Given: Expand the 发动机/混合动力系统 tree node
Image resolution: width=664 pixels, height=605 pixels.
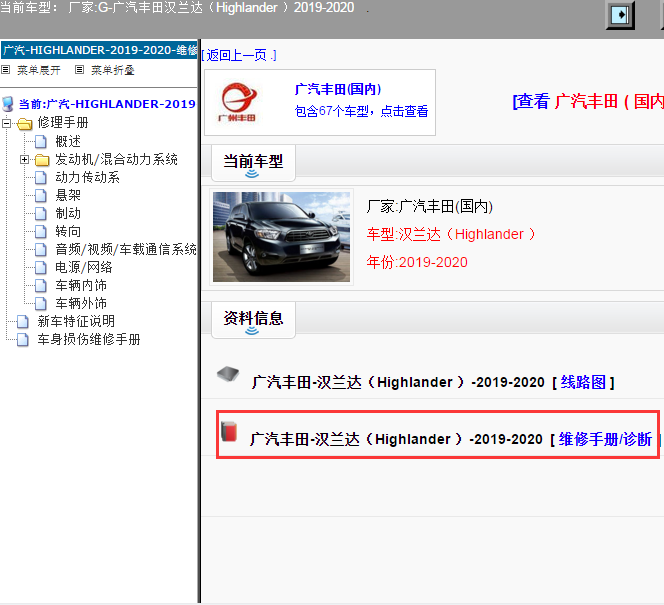Looking at the screenshot, I should pos(24,160).
